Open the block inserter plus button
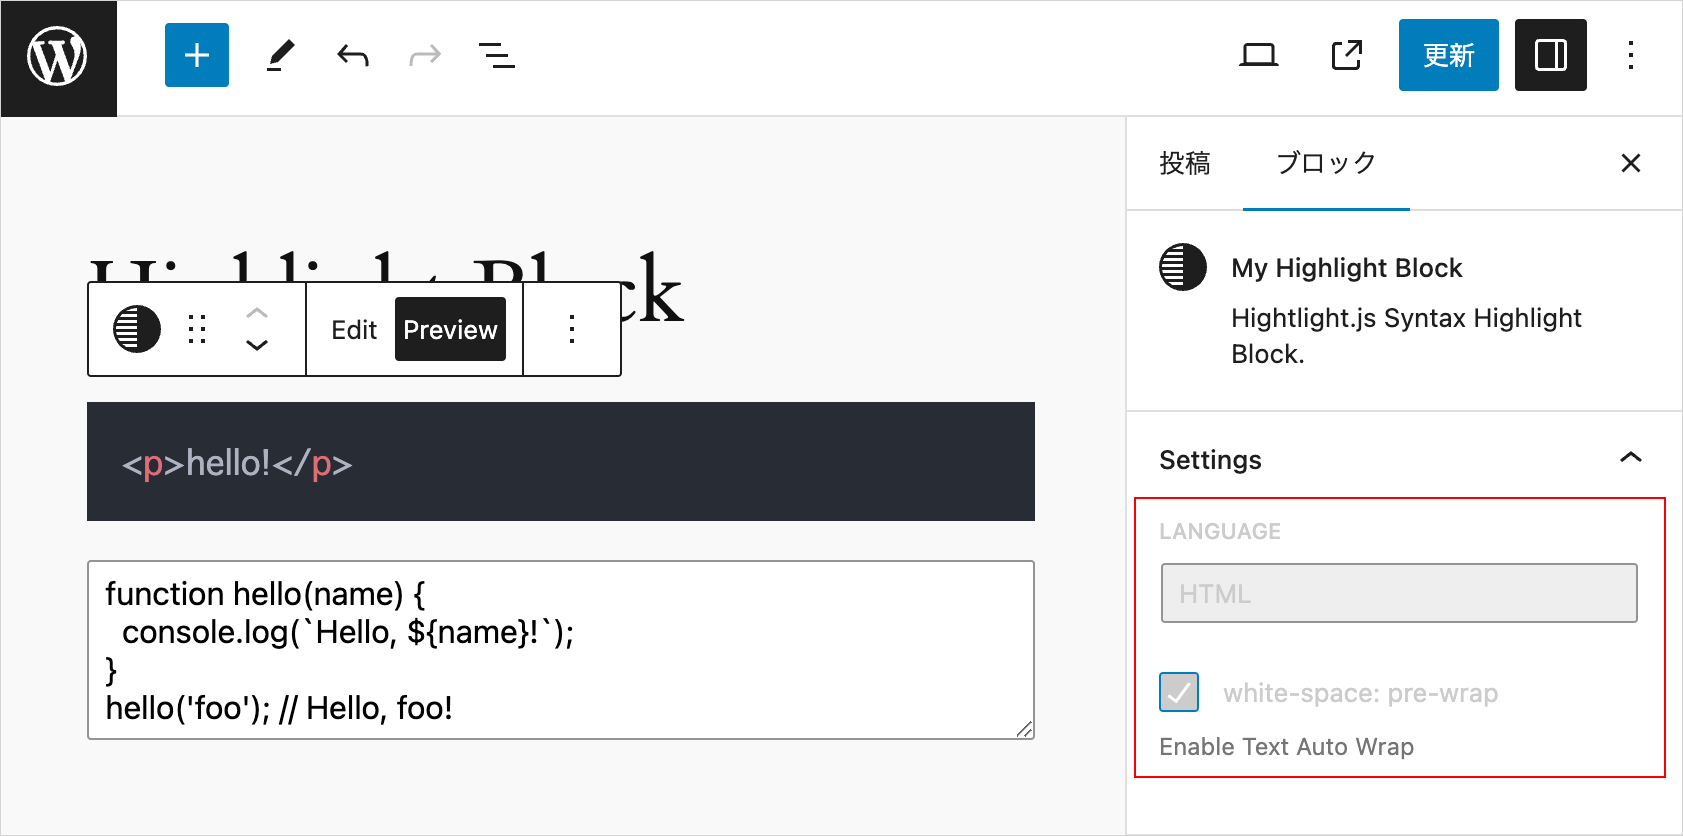The image size is (1683, 836). [197, 55]
